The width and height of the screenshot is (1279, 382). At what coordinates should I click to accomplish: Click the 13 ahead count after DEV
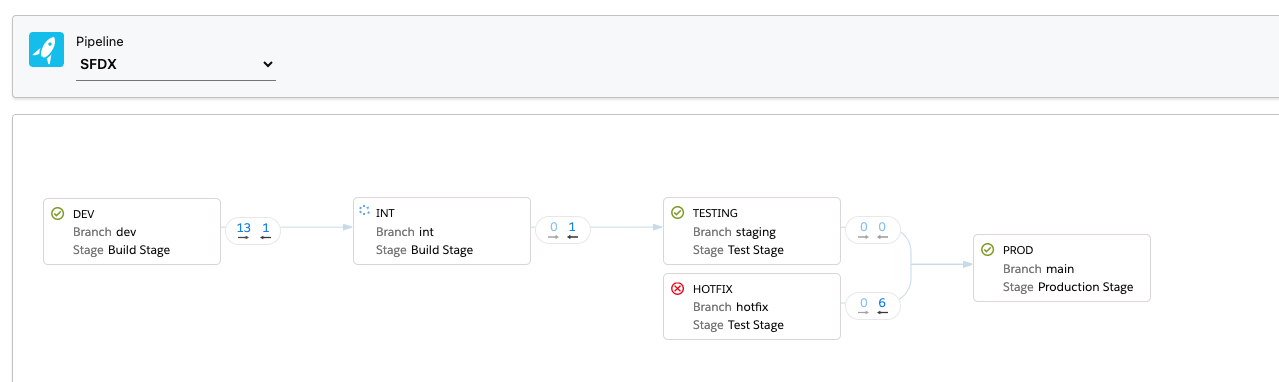coord(243,229)
